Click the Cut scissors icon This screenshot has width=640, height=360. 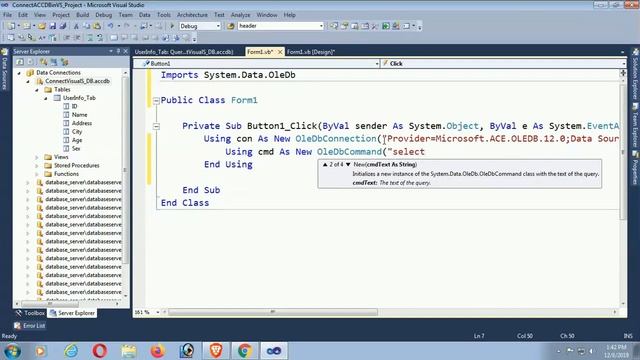(76, 26)
